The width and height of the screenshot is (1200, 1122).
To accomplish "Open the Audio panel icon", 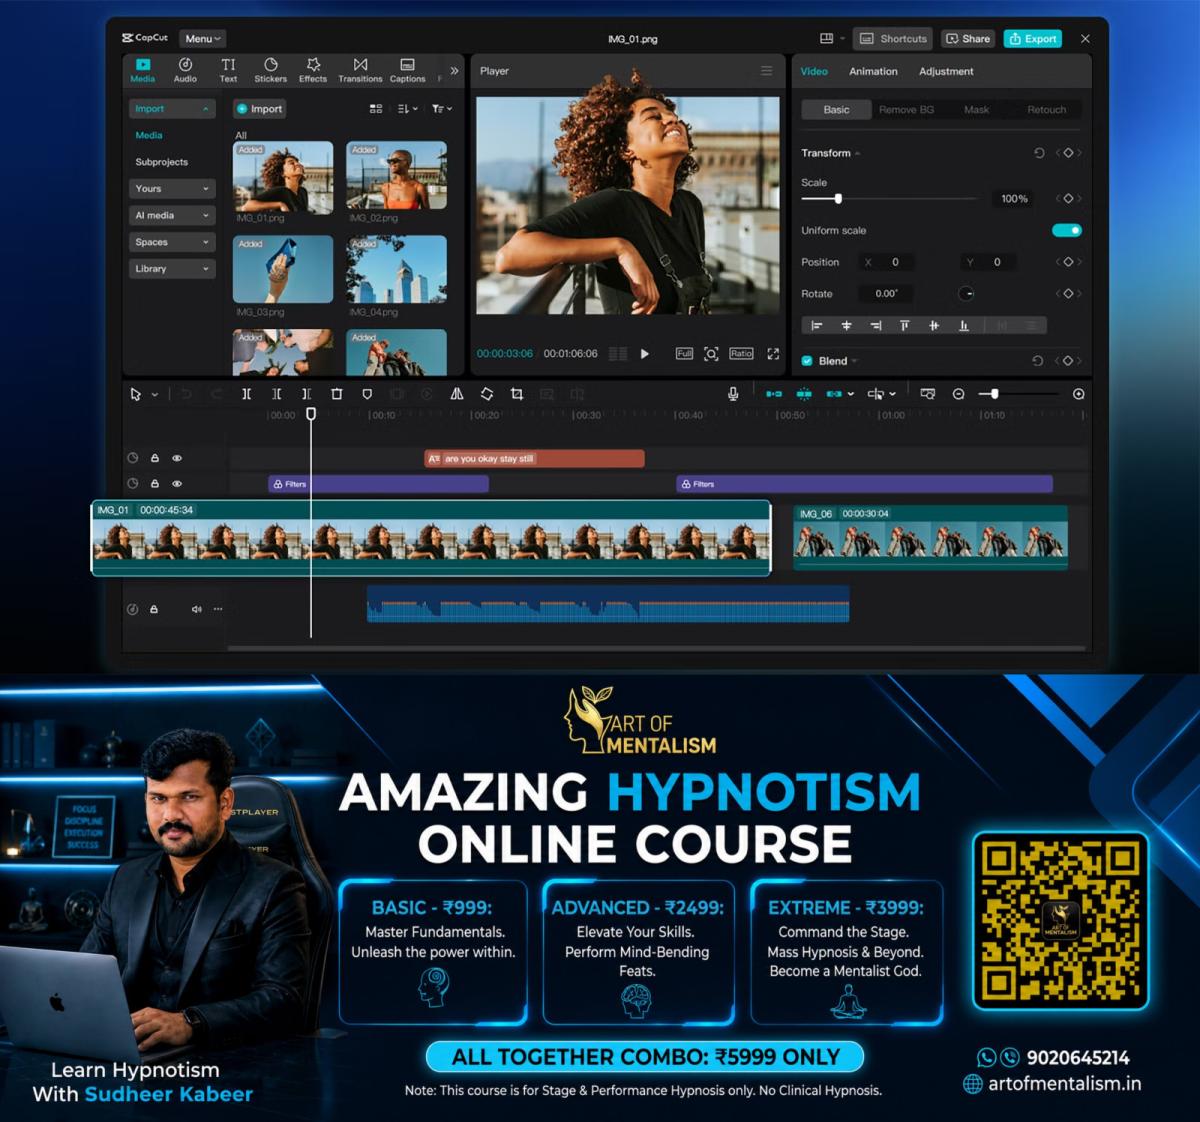I will click(185, 69).
